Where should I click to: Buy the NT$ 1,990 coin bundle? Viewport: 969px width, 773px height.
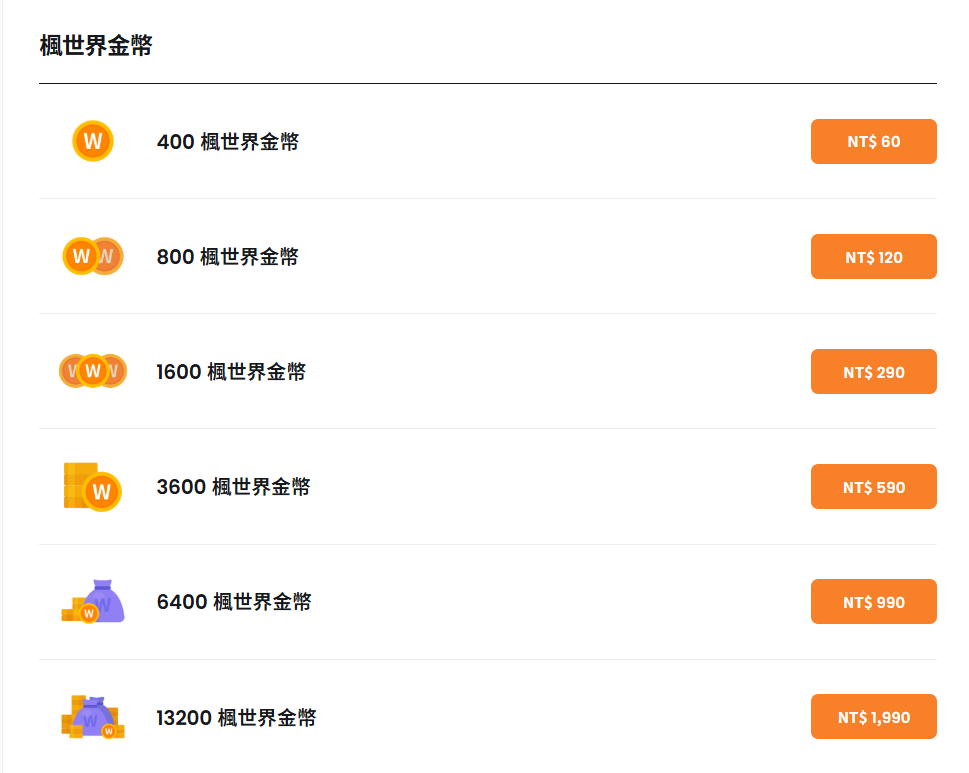pos(873,717)
